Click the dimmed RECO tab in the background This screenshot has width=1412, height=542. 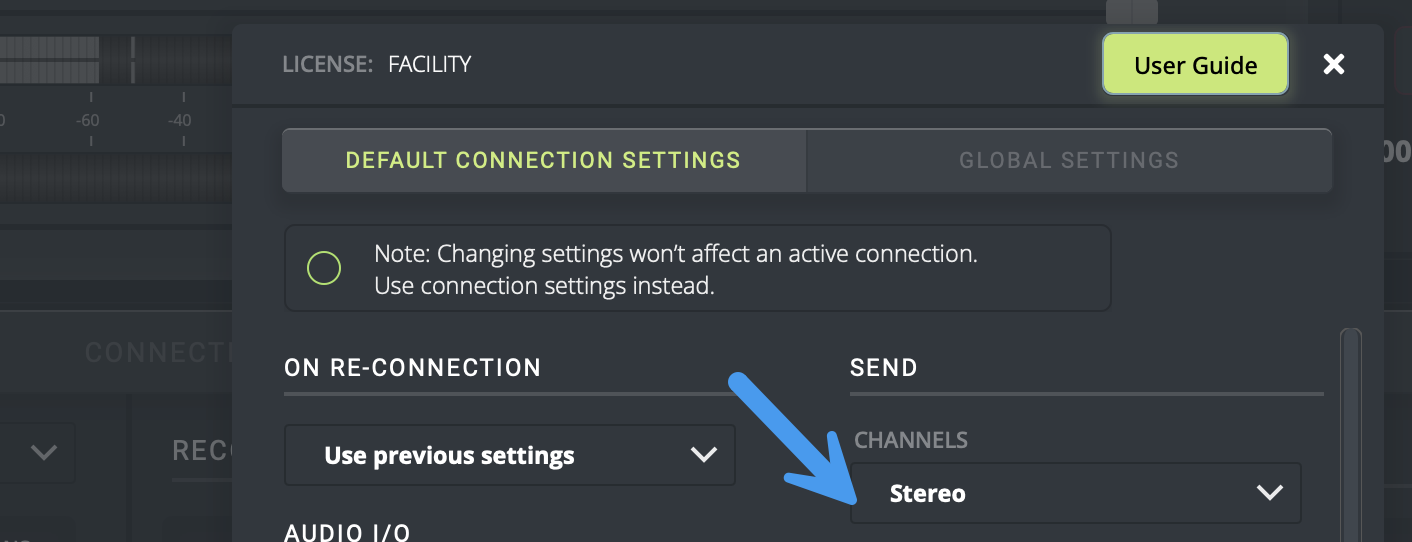click(x=200, y=451)
